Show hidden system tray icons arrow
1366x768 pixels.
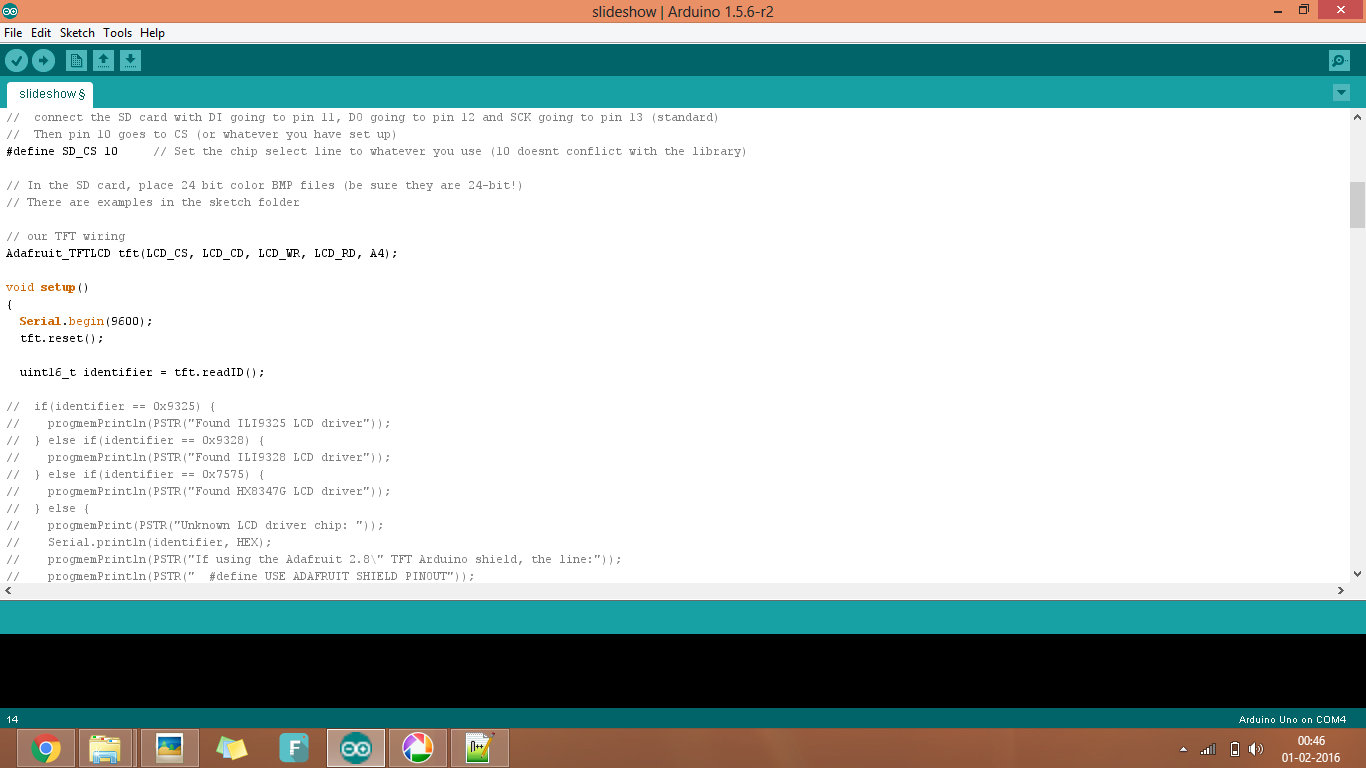pyautogui.click(x=1184, y=749)
